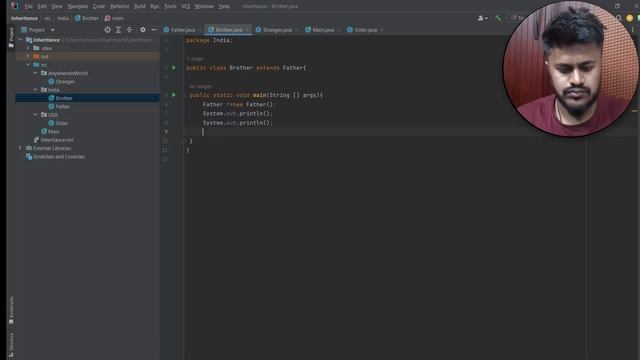Image resolution: width=640 pixels, height=360 pixels.
Task: Expand External Libraries node
Action: pos(20,148)
